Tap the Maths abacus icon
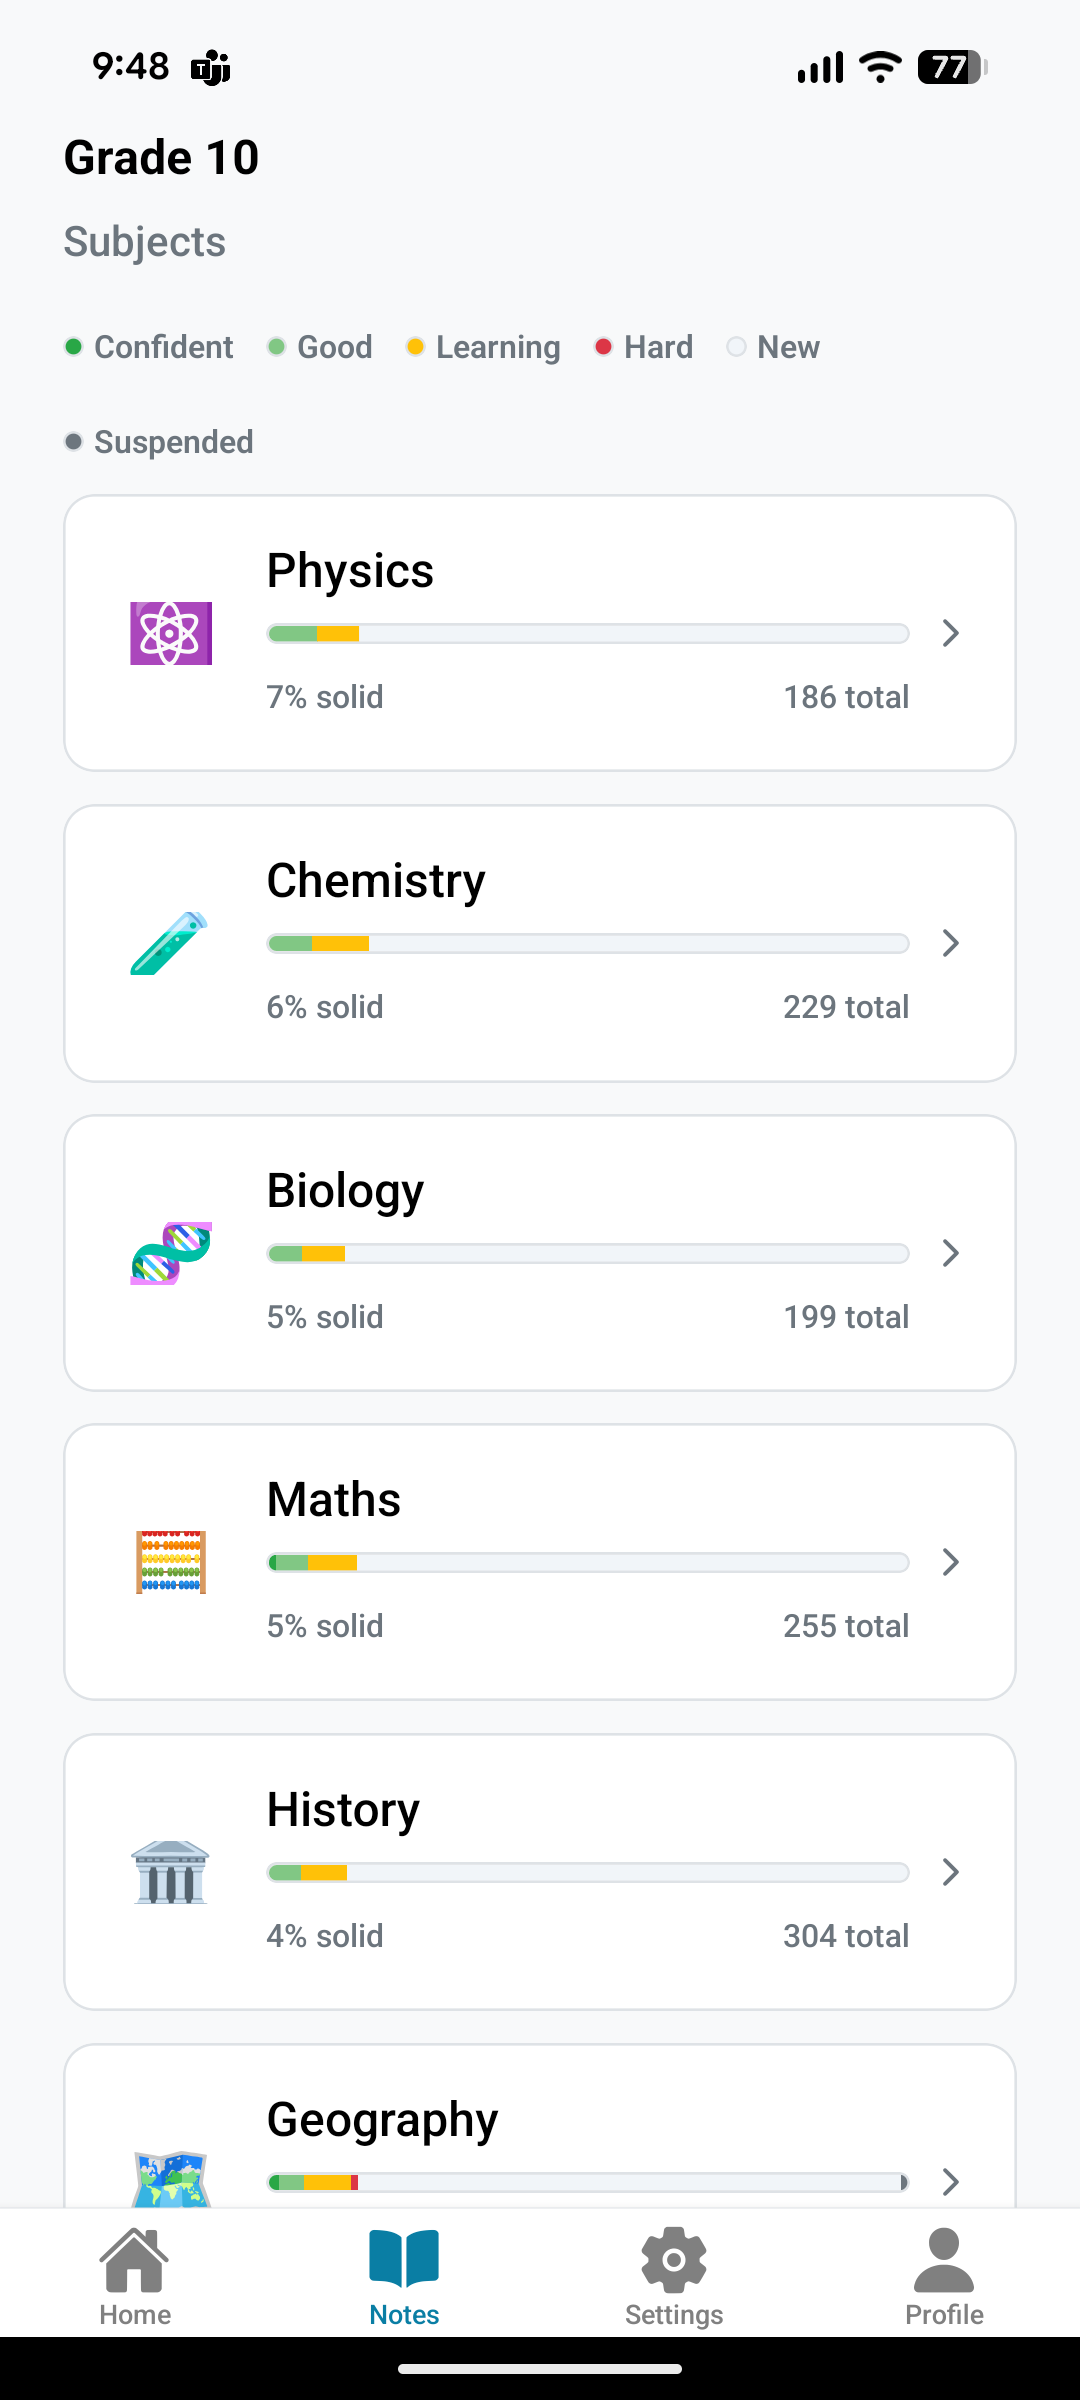The image size is (1080, 2400). 171,1562
